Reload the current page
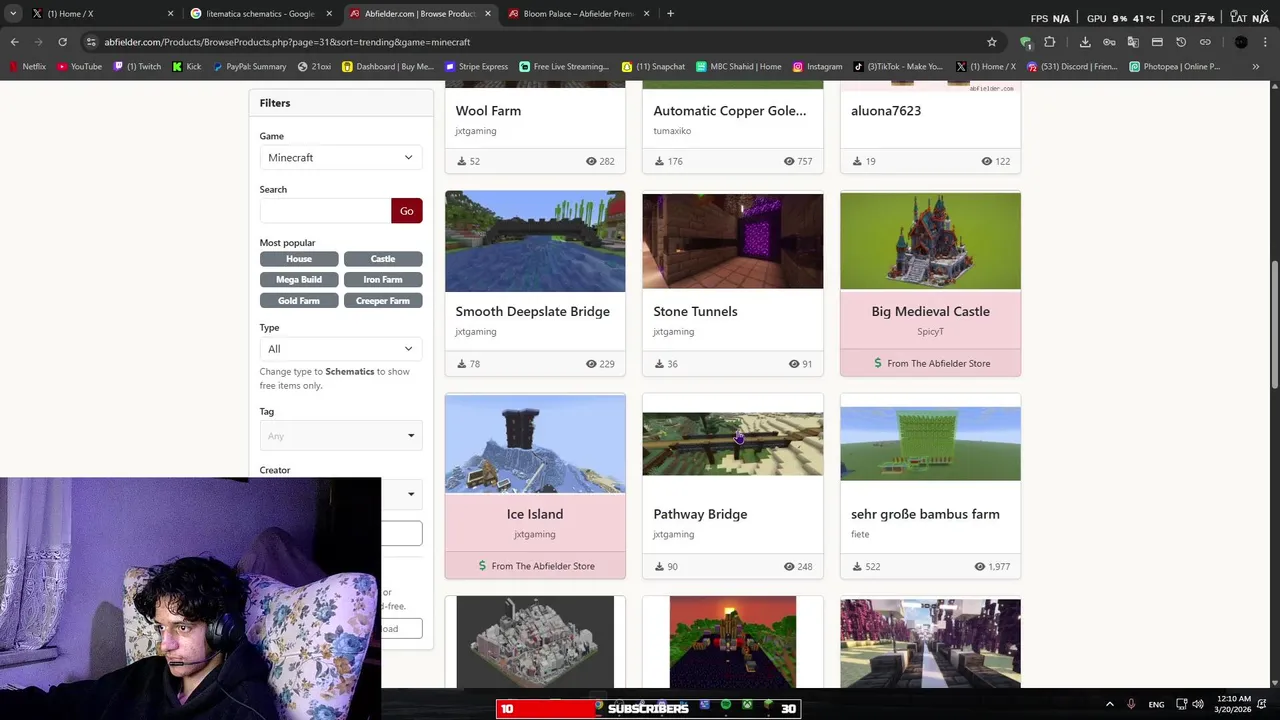Image resolution: width=1280 pixels, height=720 pixels. pyautogui.click(x=62, y=42)
